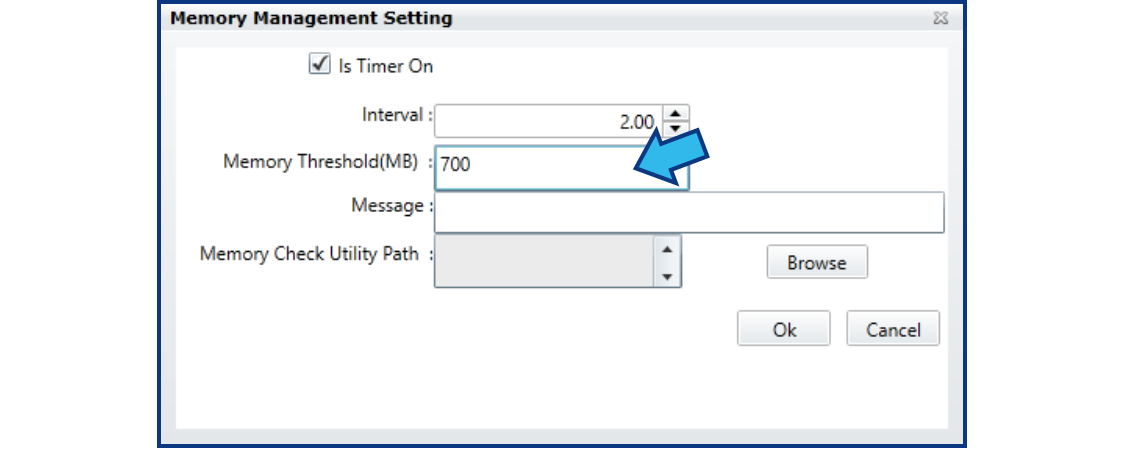This screenshot has width=1123, height=449.
Task: Dismiss the dialog with Cancel
Action: point(892,329)
